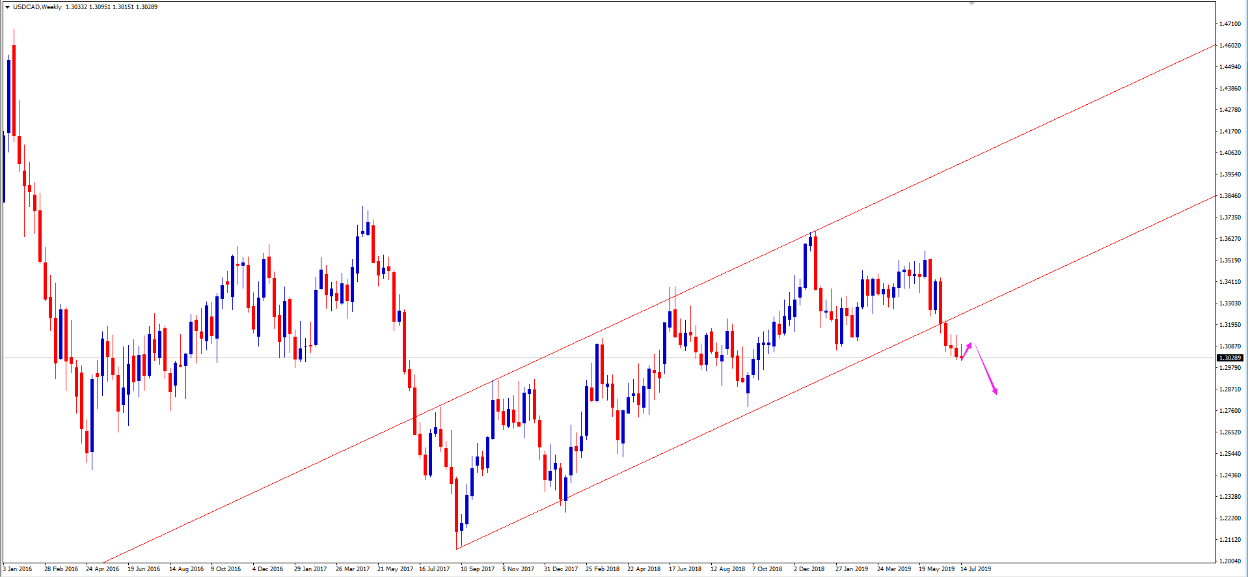Click the 25 Feb 2018 date label
This screenshot has height=577, width=1248.
(602, 568)
